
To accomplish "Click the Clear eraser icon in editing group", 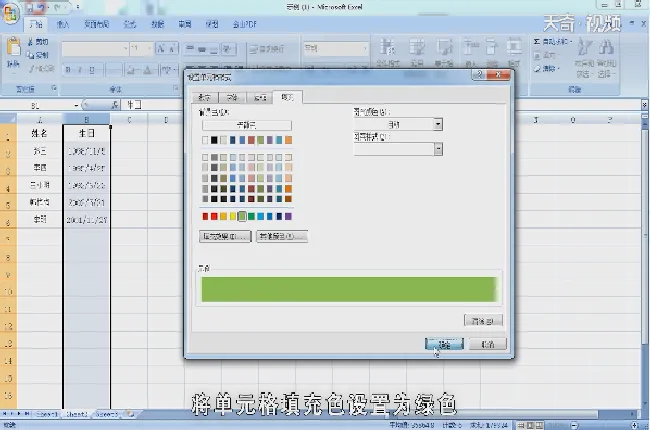I will pyautogui.click(x=537, y=68).
